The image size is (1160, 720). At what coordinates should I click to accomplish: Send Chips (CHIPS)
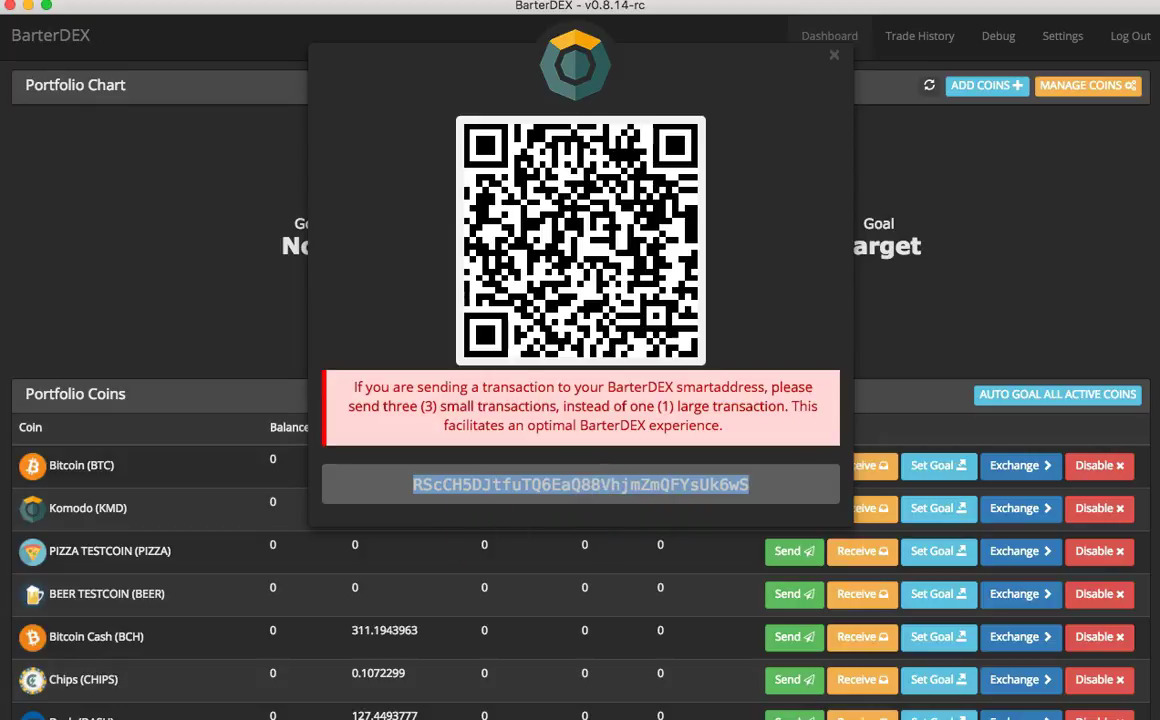click(794, 681)
